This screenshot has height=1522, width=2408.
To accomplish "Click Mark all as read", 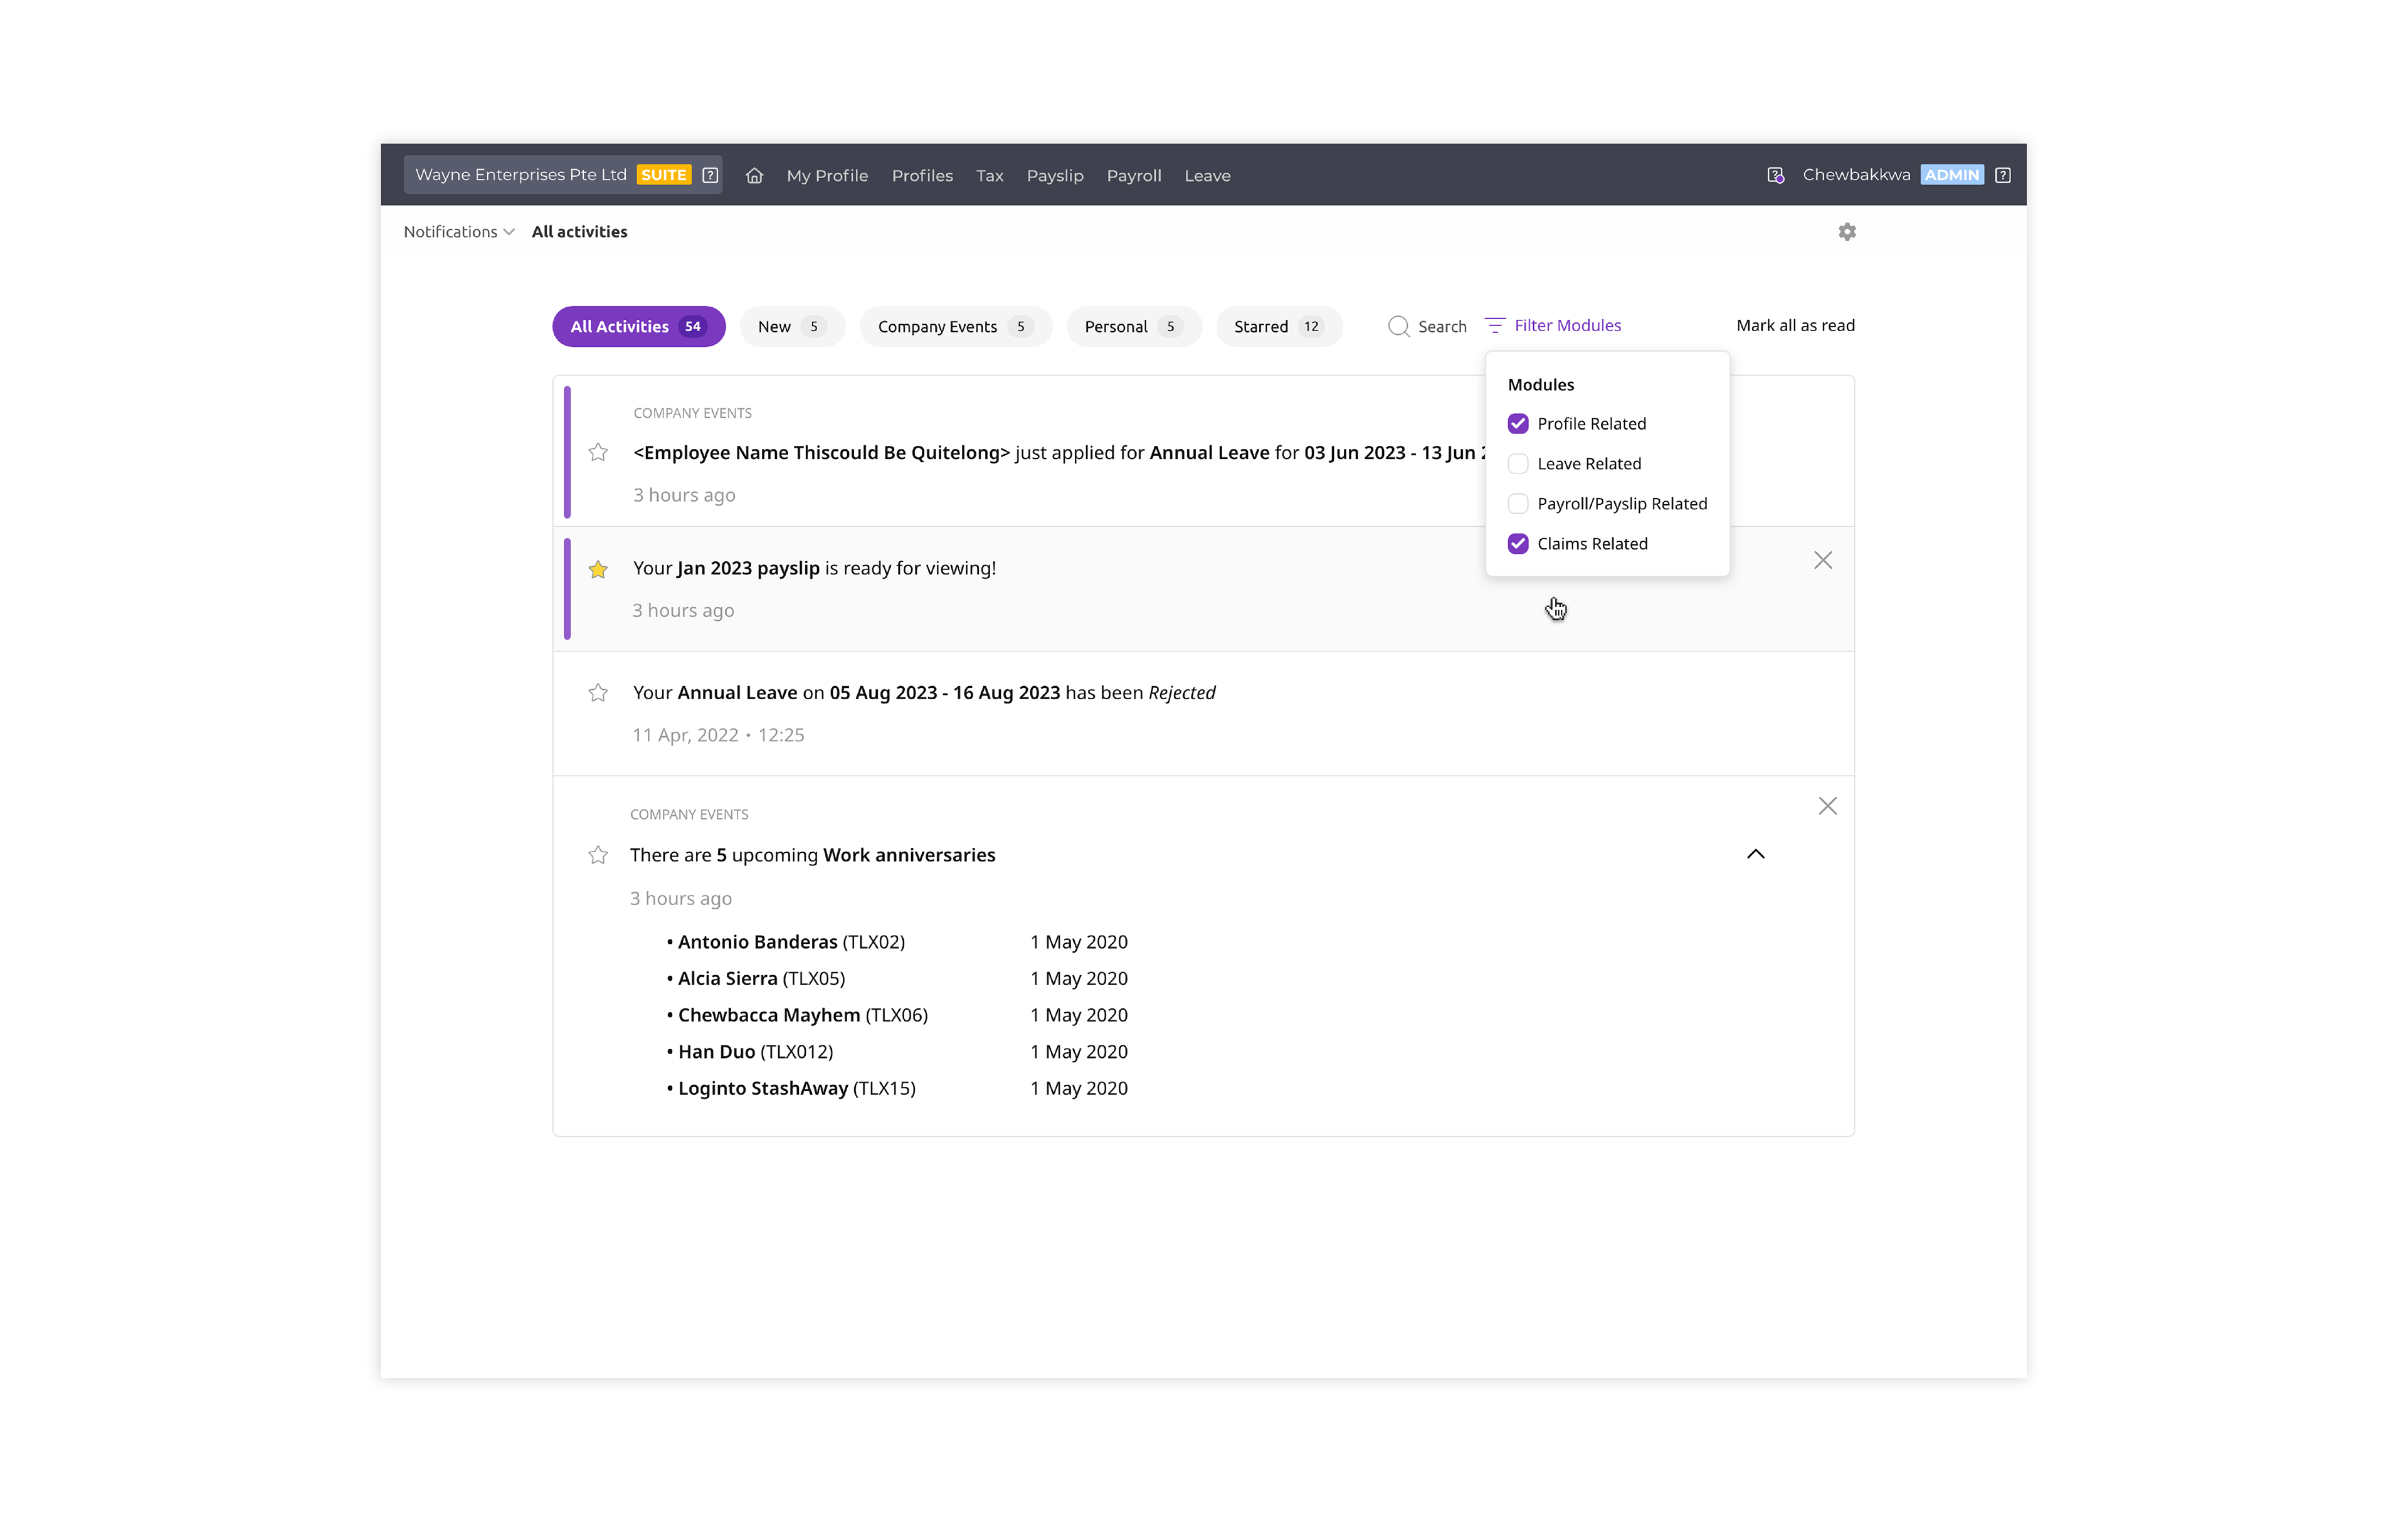I will [x=1795, y=326].
